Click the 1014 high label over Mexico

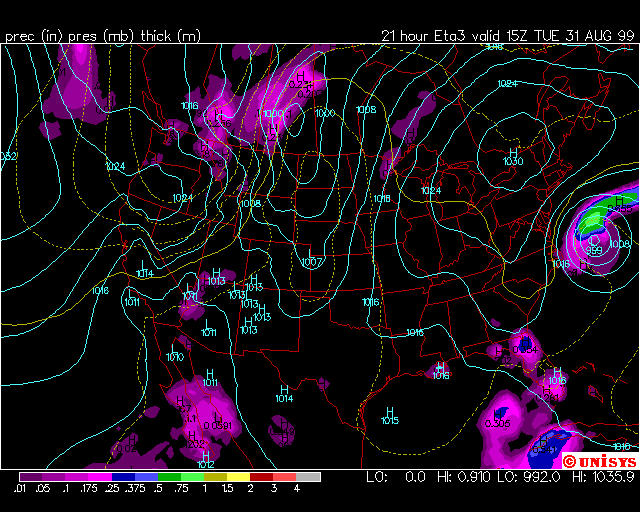pos(284,398)
